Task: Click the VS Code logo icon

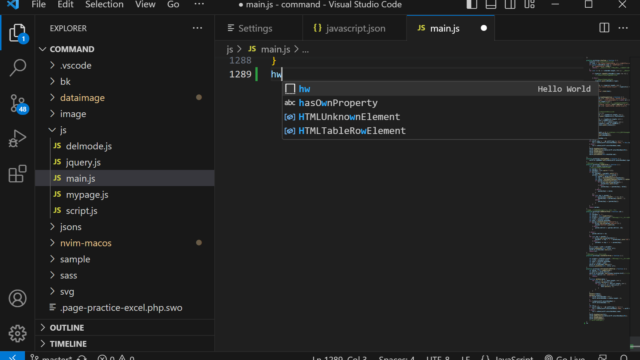Action: point(13,4)
